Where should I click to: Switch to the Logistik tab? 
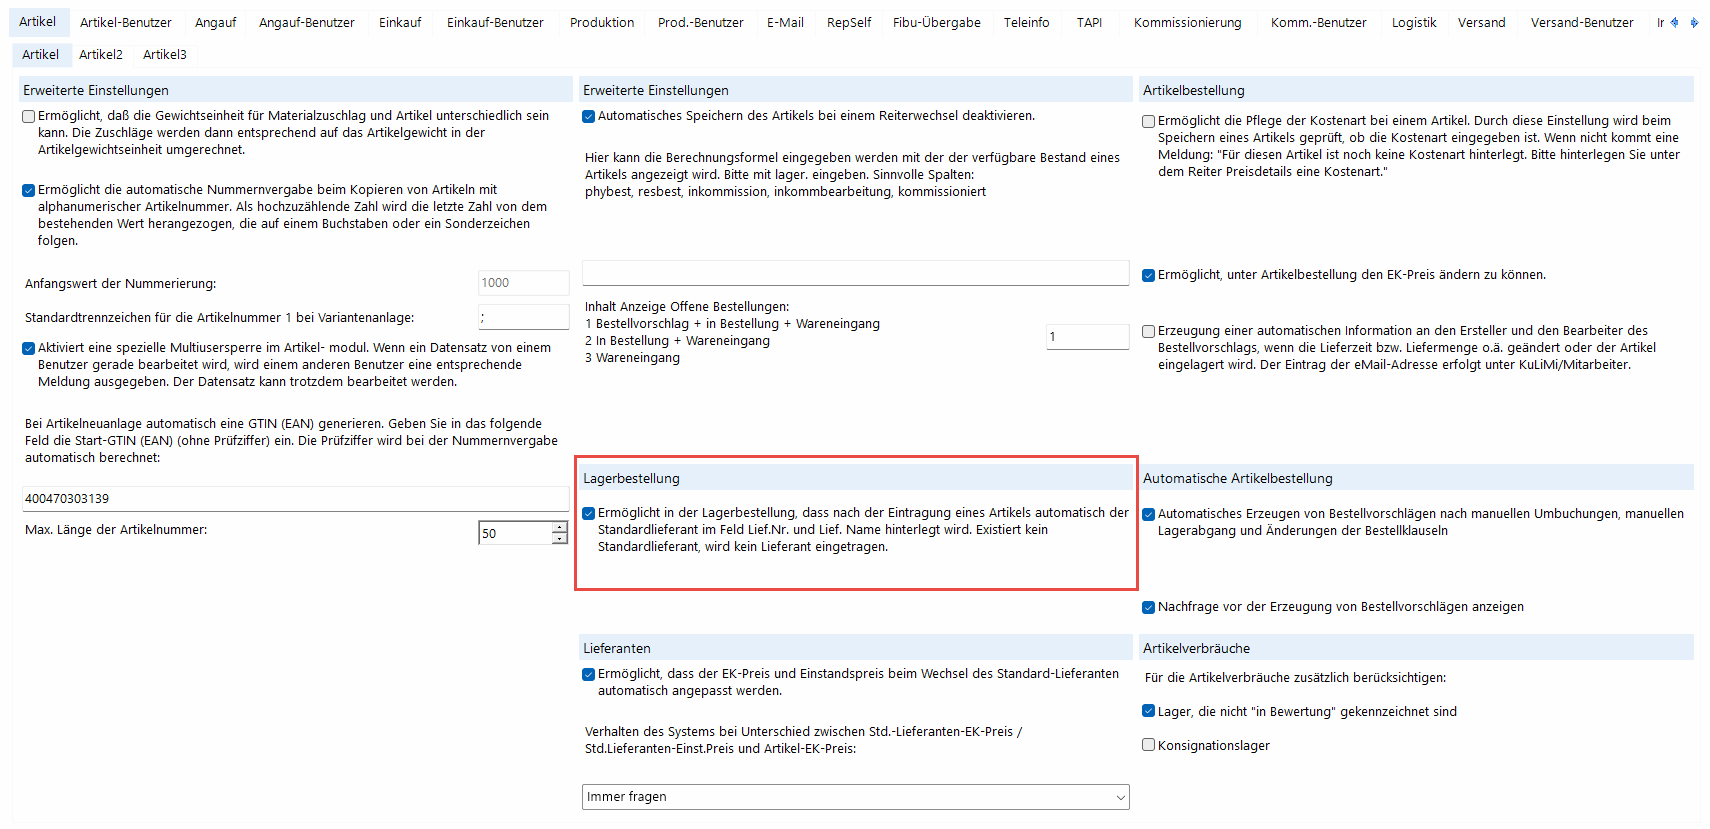pos(1414,22)
